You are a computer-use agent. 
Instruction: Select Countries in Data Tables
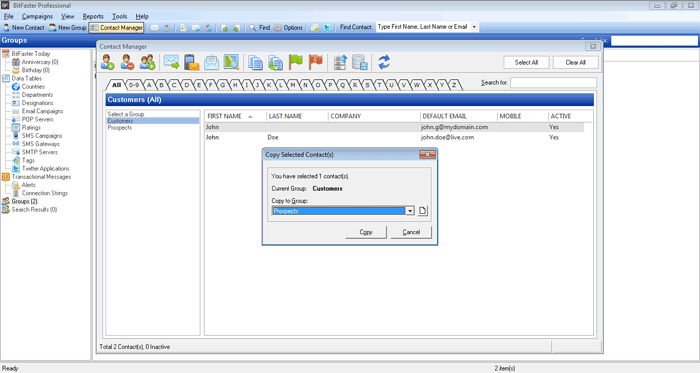tap(33, 87)
